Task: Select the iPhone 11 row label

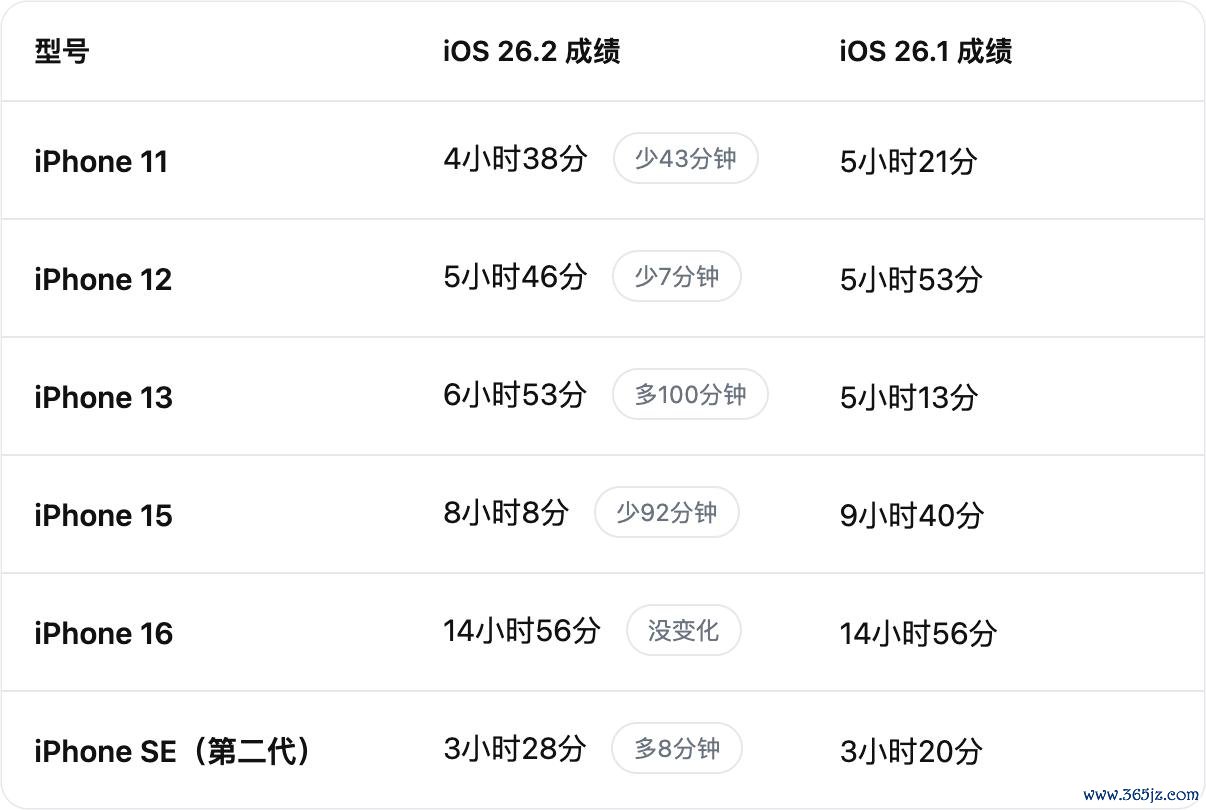Action: 101,161
